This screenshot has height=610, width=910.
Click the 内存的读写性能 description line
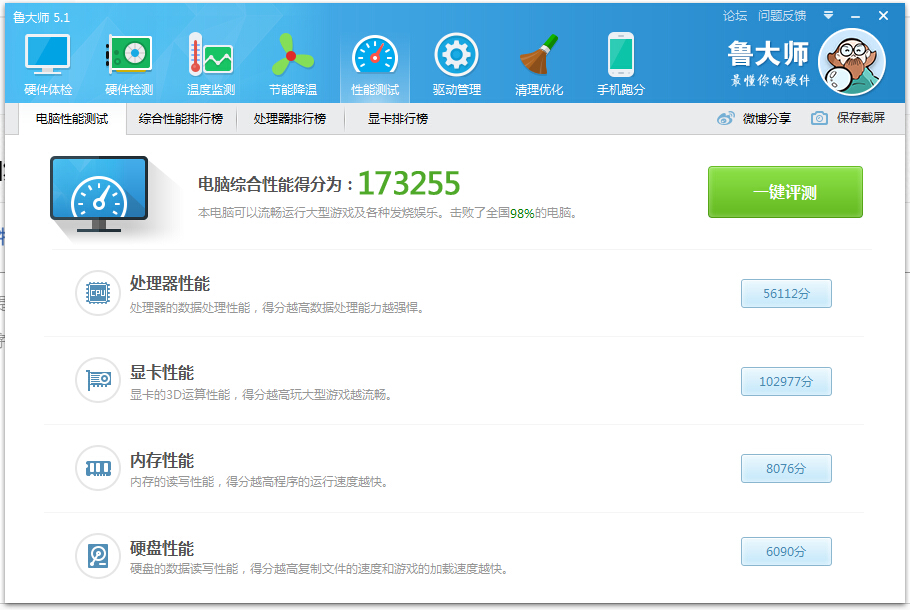[x=259, y=482]
